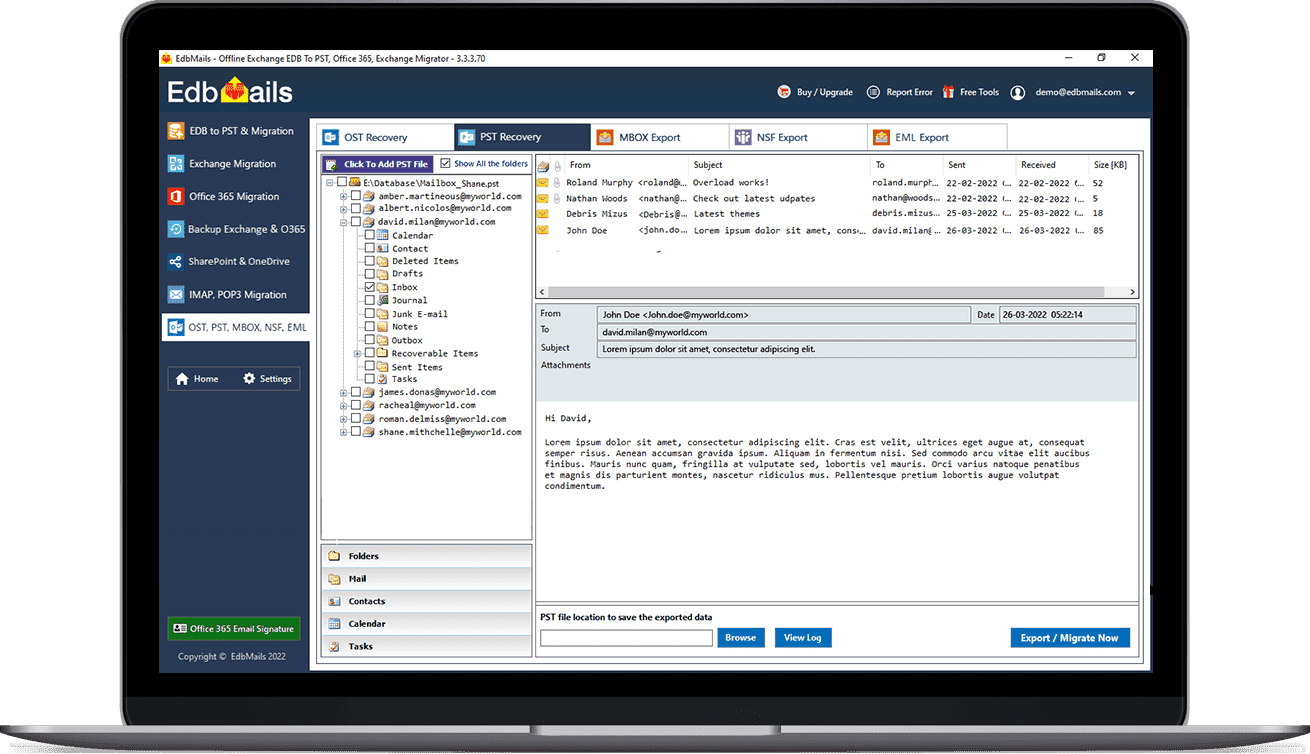This screenshot has height=754, width=1310.
Task: Click the Contact folder icon in tree
Action: (x=383, y=248)
